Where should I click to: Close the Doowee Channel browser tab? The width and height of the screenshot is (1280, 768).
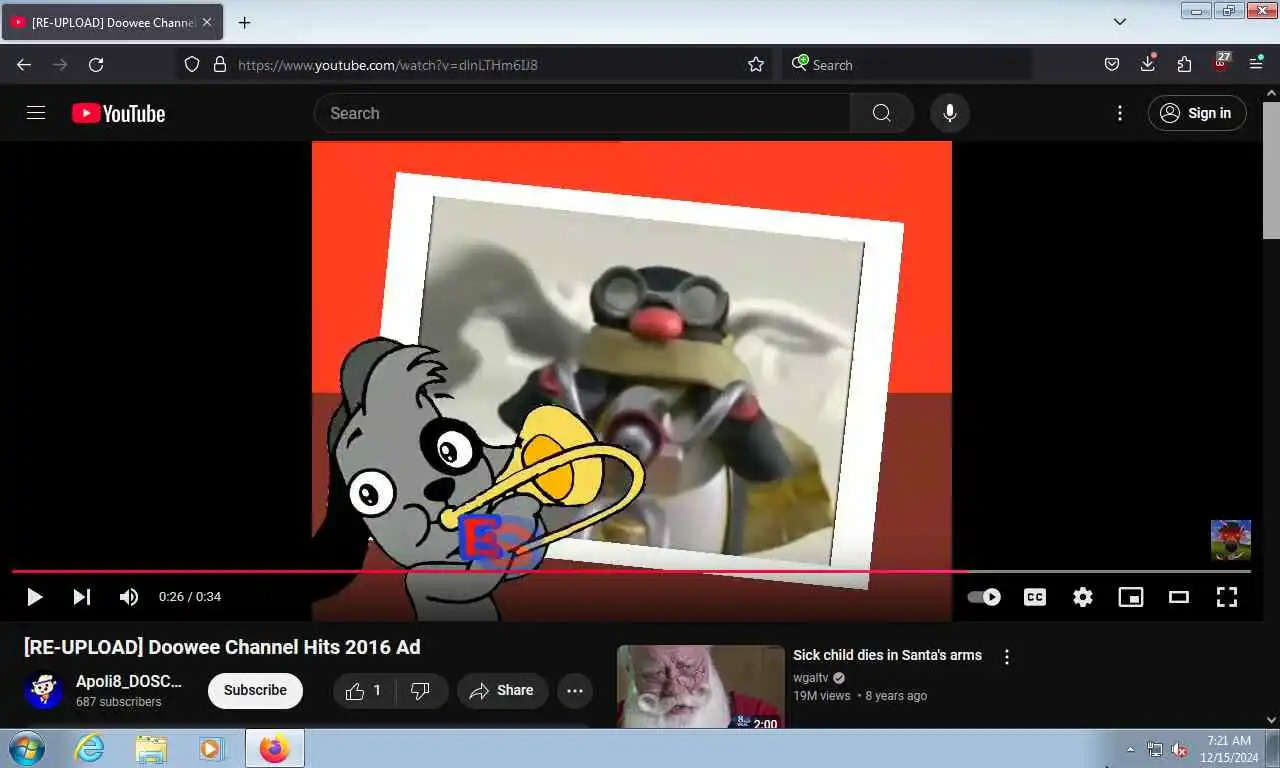207,22
